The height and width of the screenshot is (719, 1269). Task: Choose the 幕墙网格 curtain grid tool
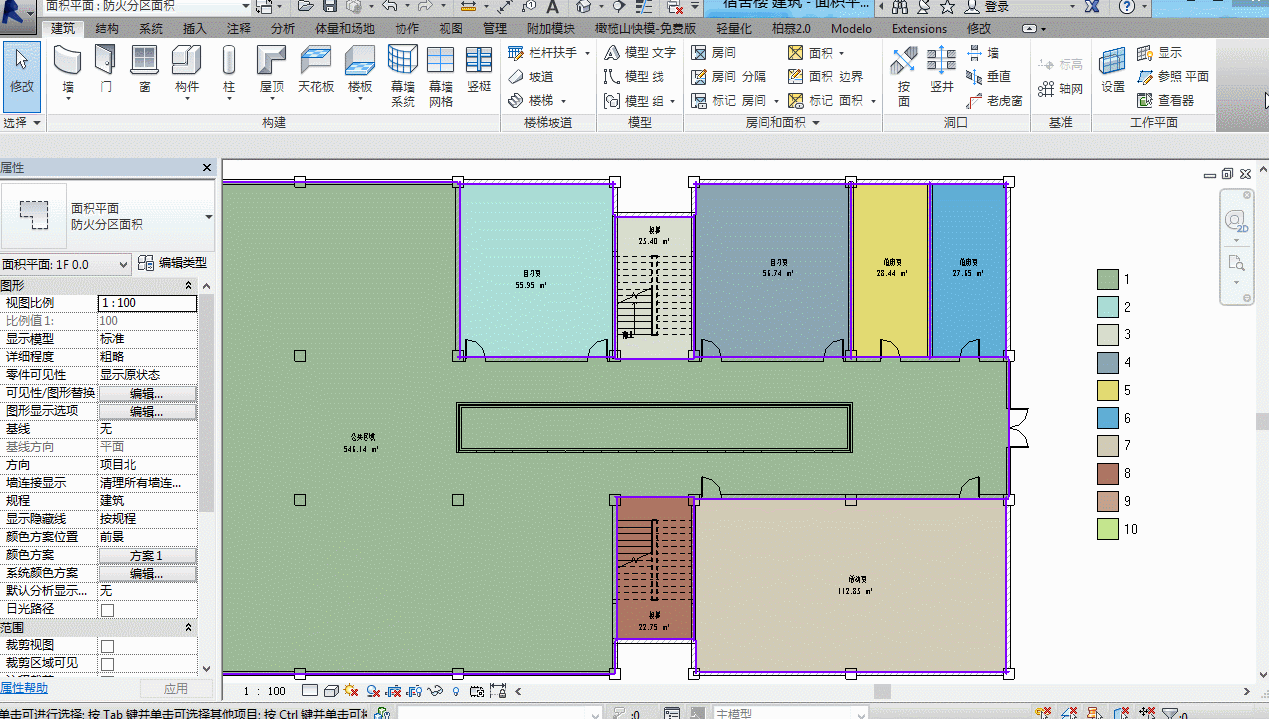point(440,76)
